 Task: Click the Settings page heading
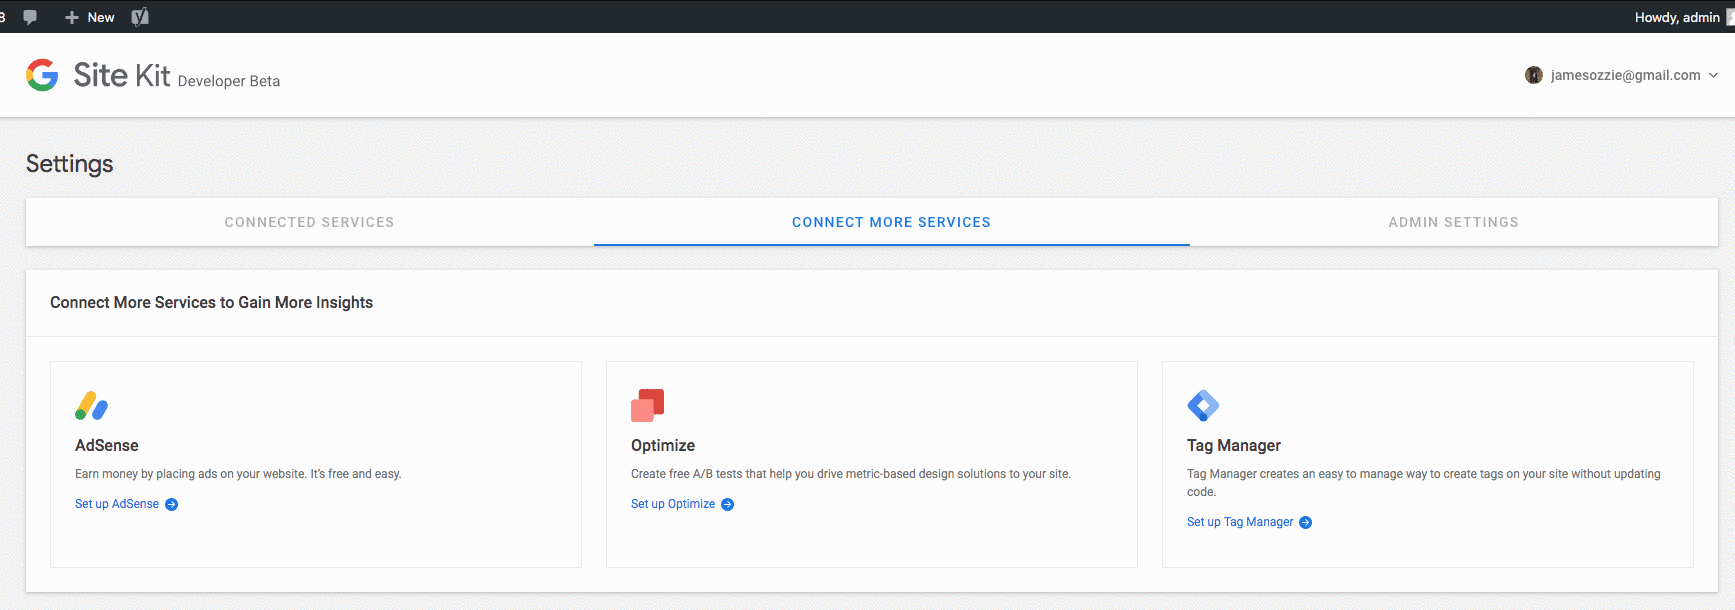(70, 164)
